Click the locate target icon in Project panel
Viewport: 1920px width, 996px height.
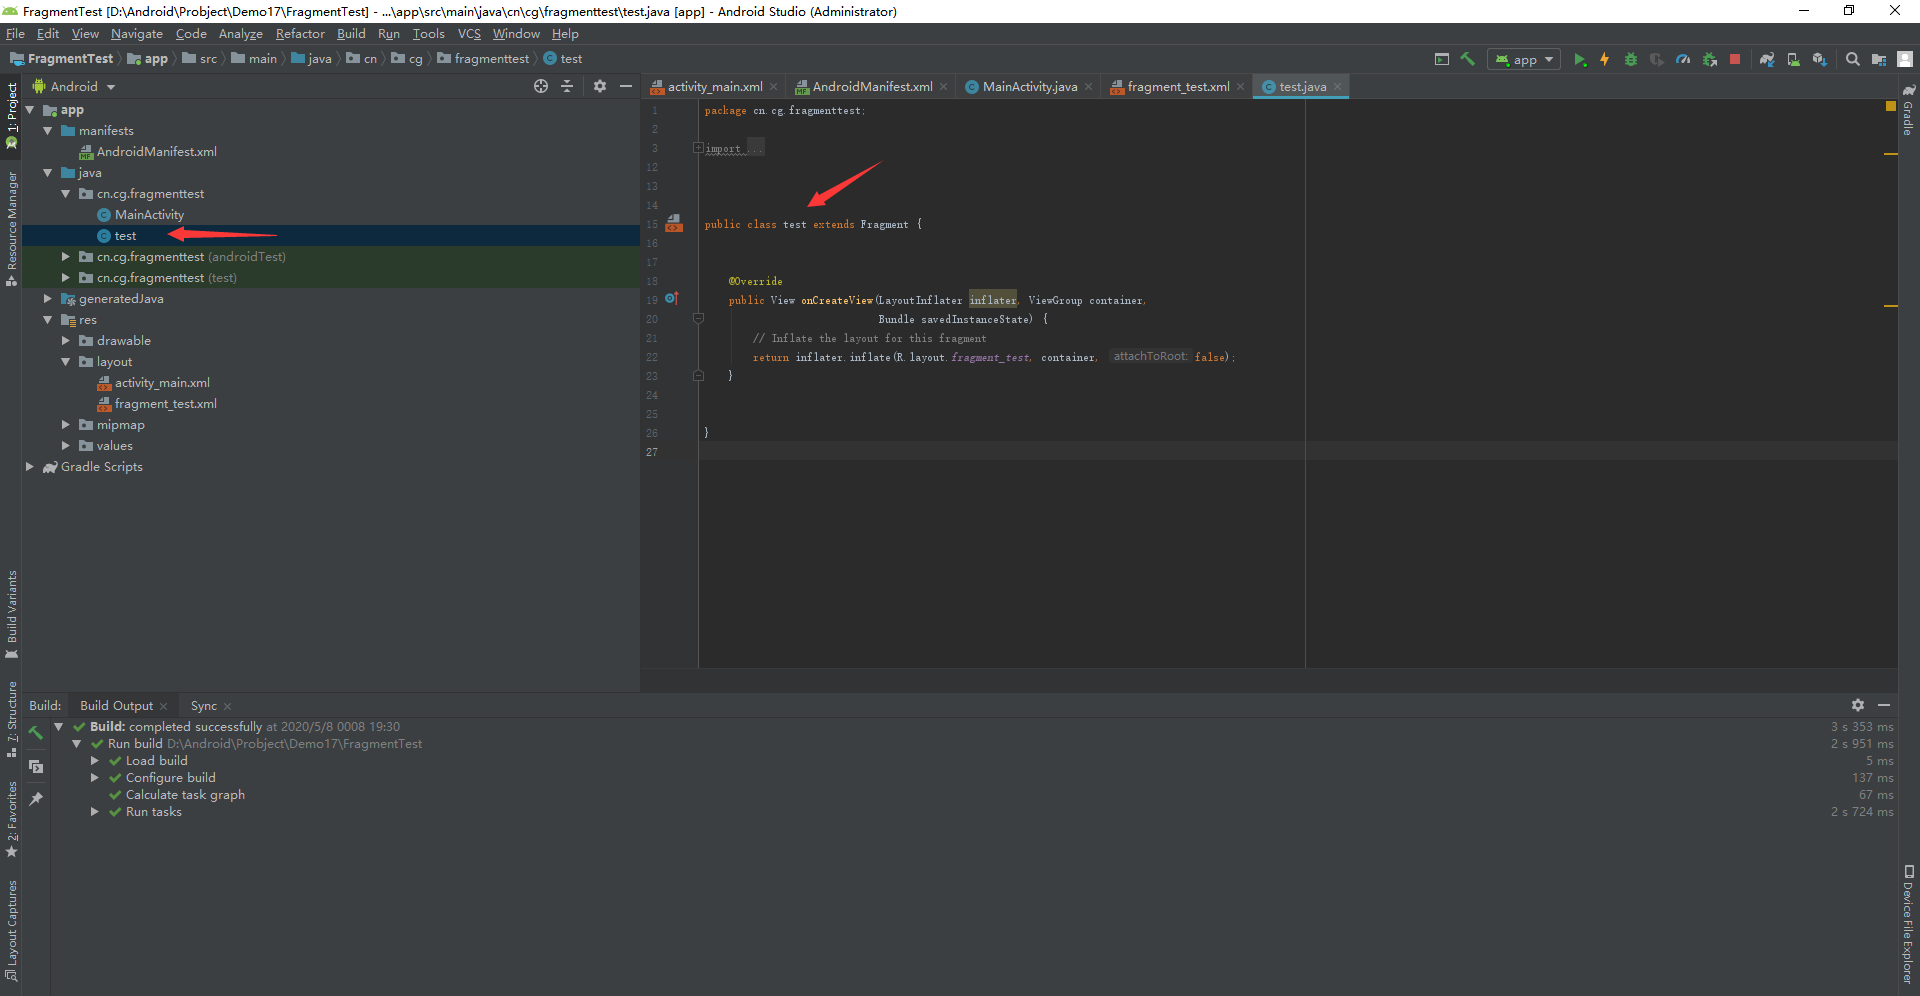pyautogui.click(x=541, y=87)
